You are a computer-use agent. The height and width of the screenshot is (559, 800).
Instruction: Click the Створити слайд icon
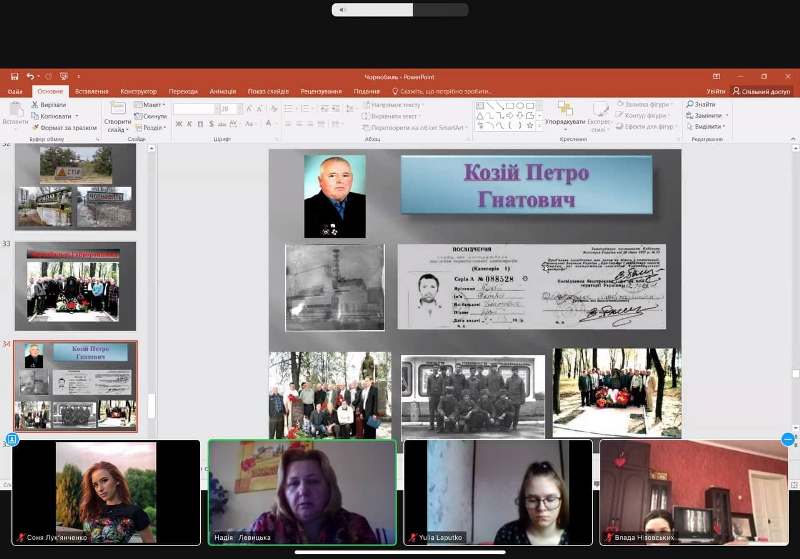pyautogui.click(x=118, y=108)
